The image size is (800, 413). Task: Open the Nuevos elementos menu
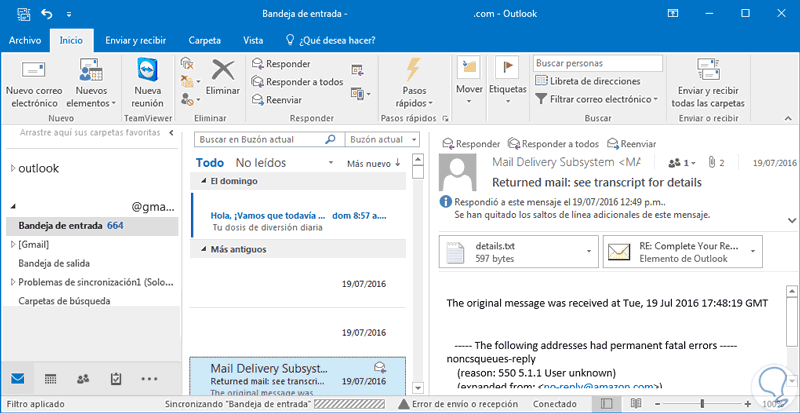91,83
